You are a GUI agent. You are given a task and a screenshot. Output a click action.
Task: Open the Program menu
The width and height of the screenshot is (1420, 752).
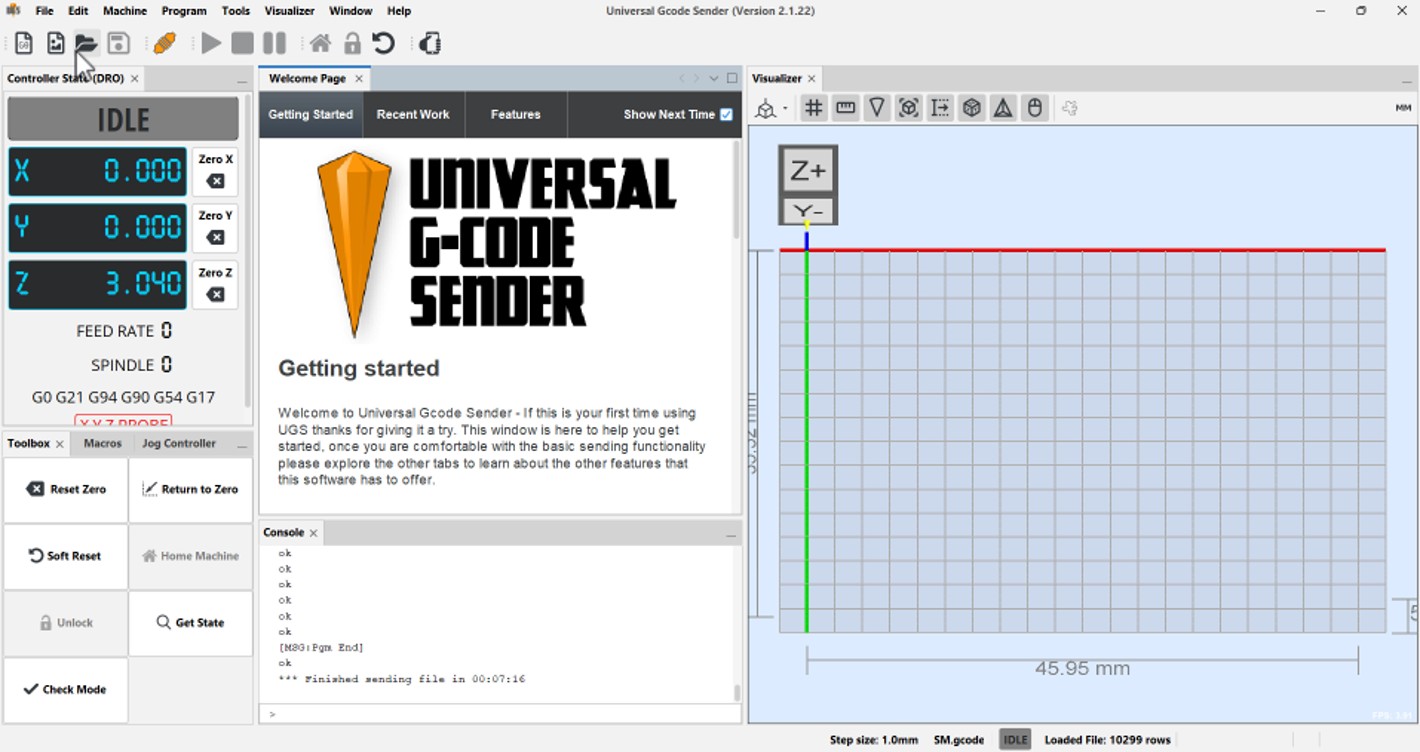[x=184, y=11]
